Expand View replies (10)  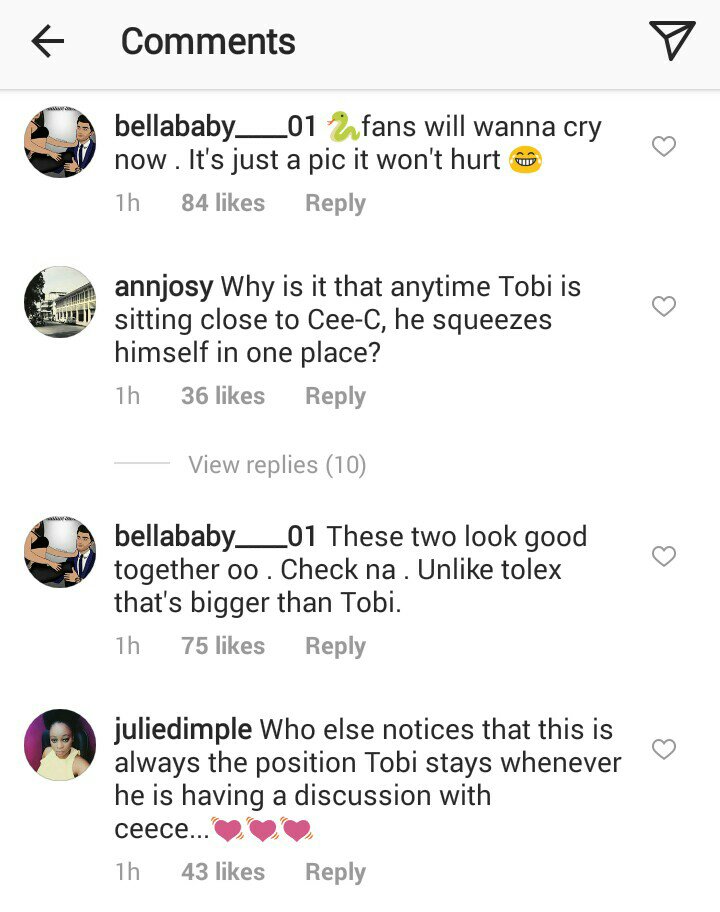coord(277,465)
